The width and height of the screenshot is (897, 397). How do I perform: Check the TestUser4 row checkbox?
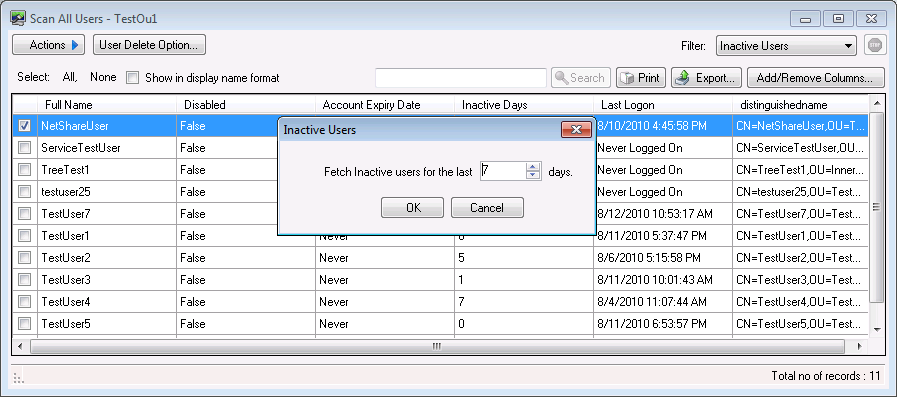25,302
